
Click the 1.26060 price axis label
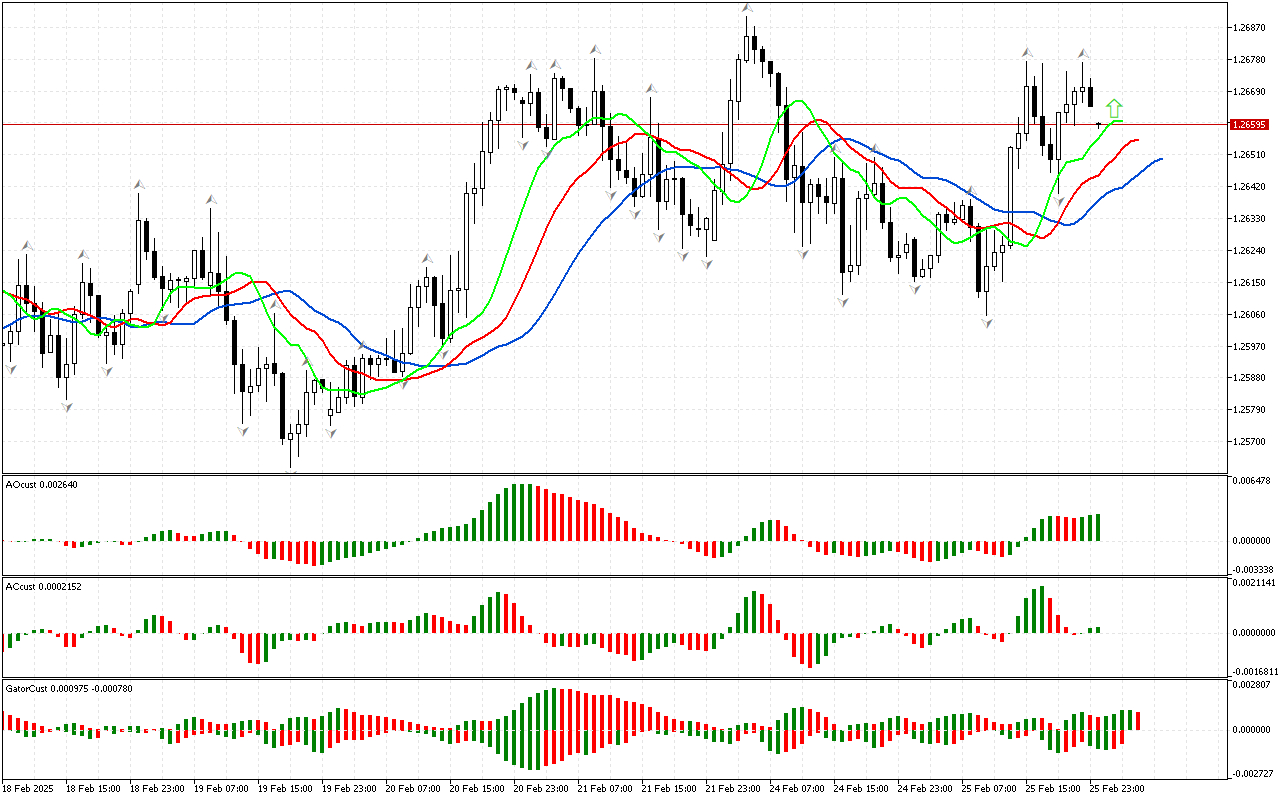pyautogui.click(x=1250, y=315)
